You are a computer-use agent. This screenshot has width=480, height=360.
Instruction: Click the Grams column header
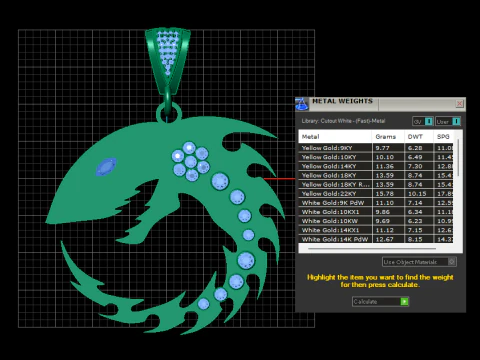[x=388, y=137]
